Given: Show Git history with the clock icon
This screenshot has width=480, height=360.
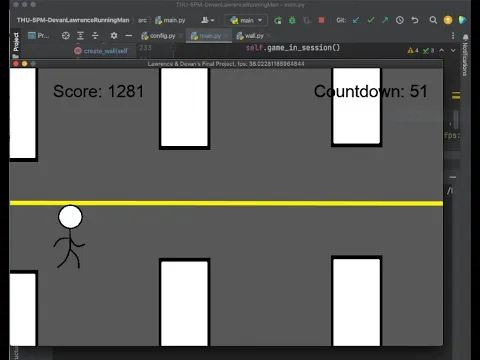Looking at the screenshot, I should 400,20.
